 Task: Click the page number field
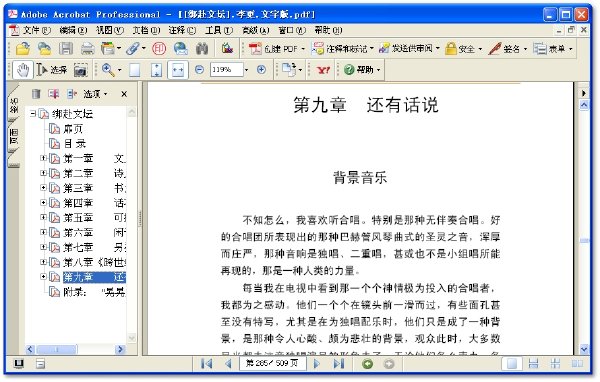tap(272, 363)
